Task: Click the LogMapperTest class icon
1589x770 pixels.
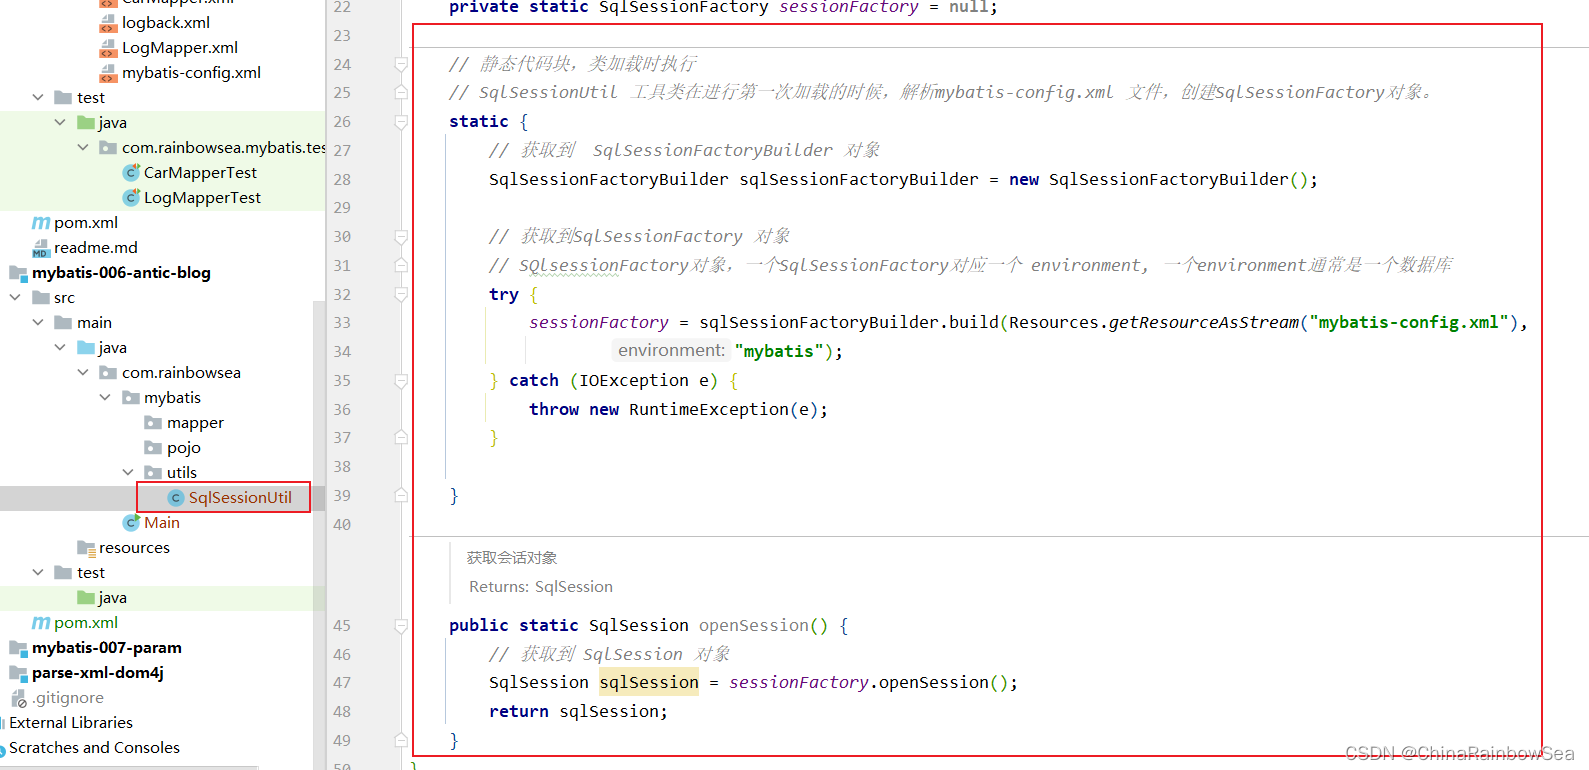Action: tap(131, 198)
